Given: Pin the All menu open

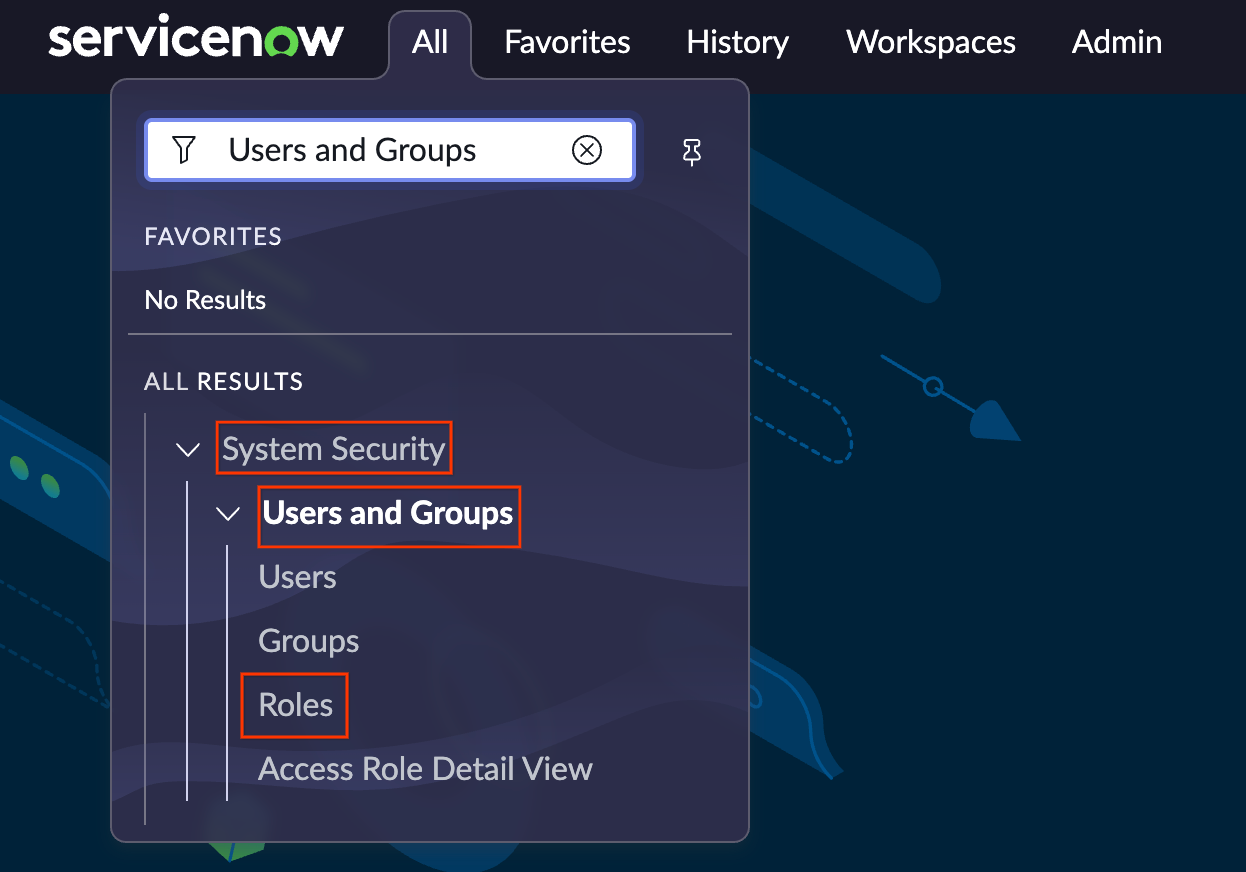Looking at the screenshot, I should coord(691,152).
